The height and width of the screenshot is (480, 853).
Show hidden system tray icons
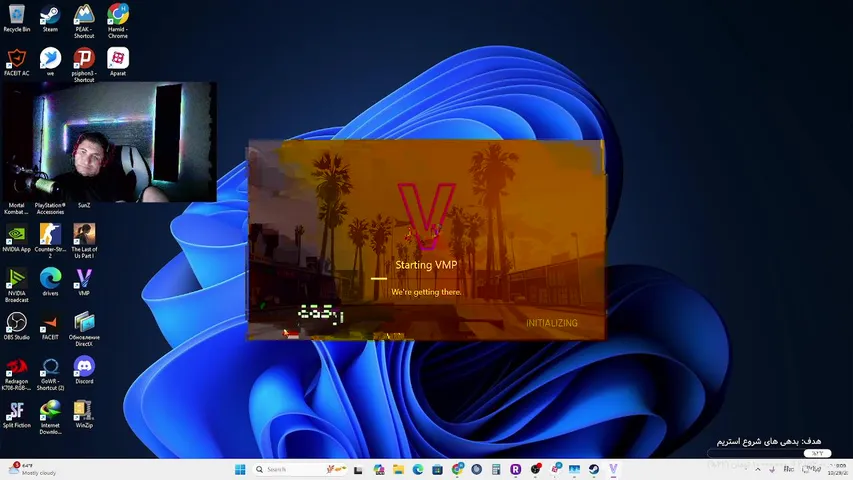(757, 470)
